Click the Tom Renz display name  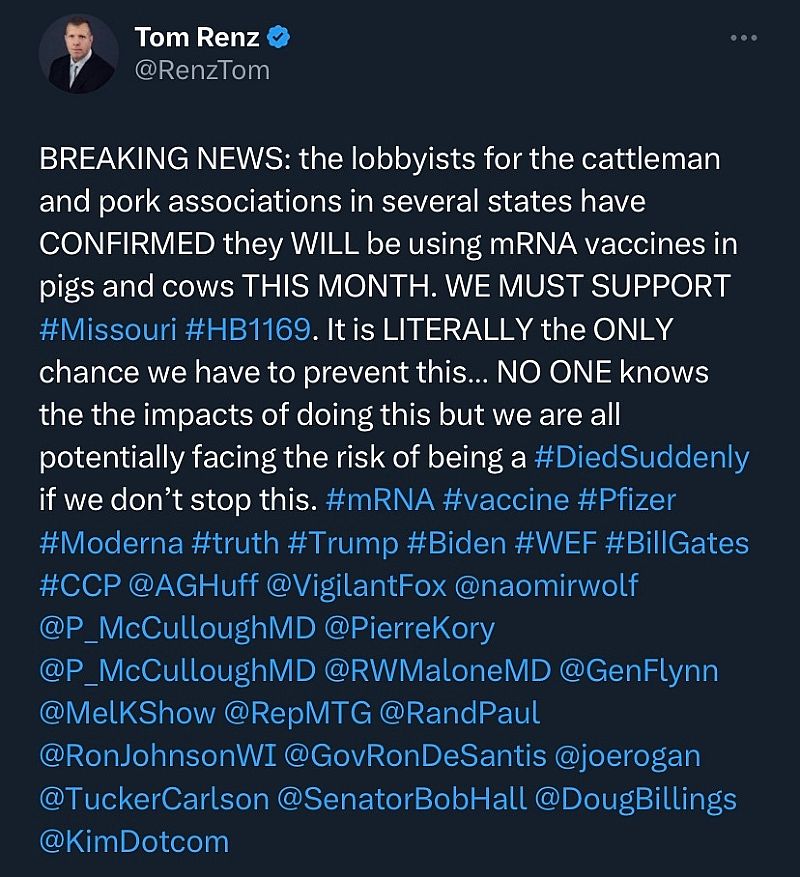click(x=197, y=38)
